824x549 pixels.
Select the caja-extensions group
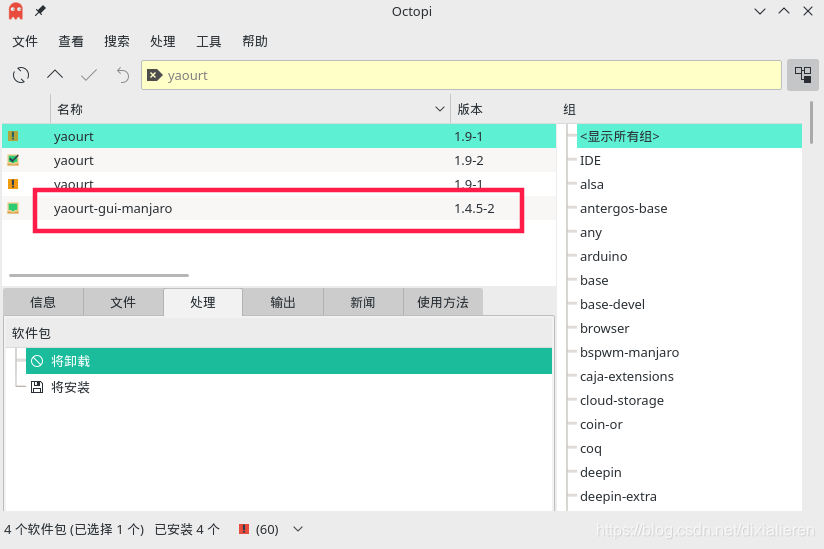coord(626,377)
